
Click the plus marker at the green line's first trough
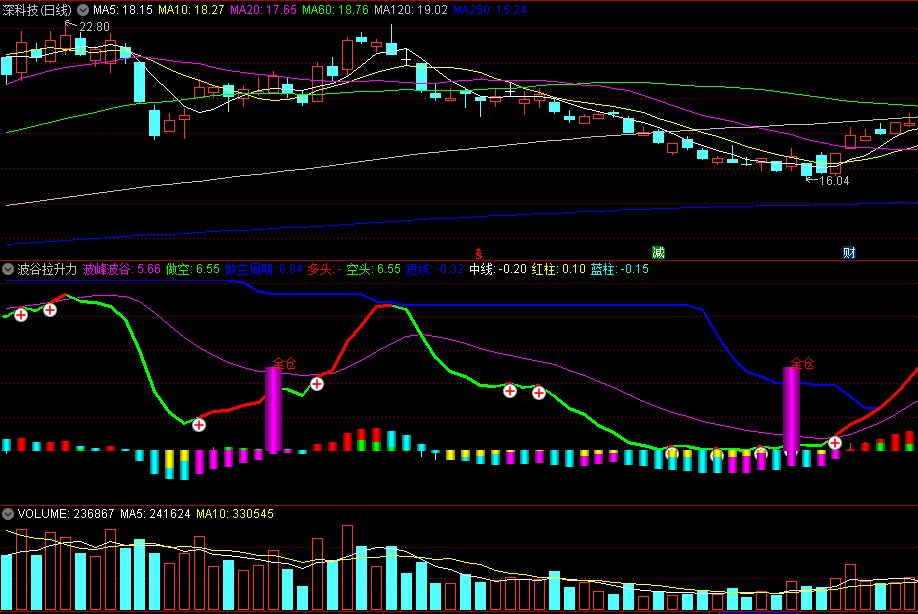click(199, 425)
